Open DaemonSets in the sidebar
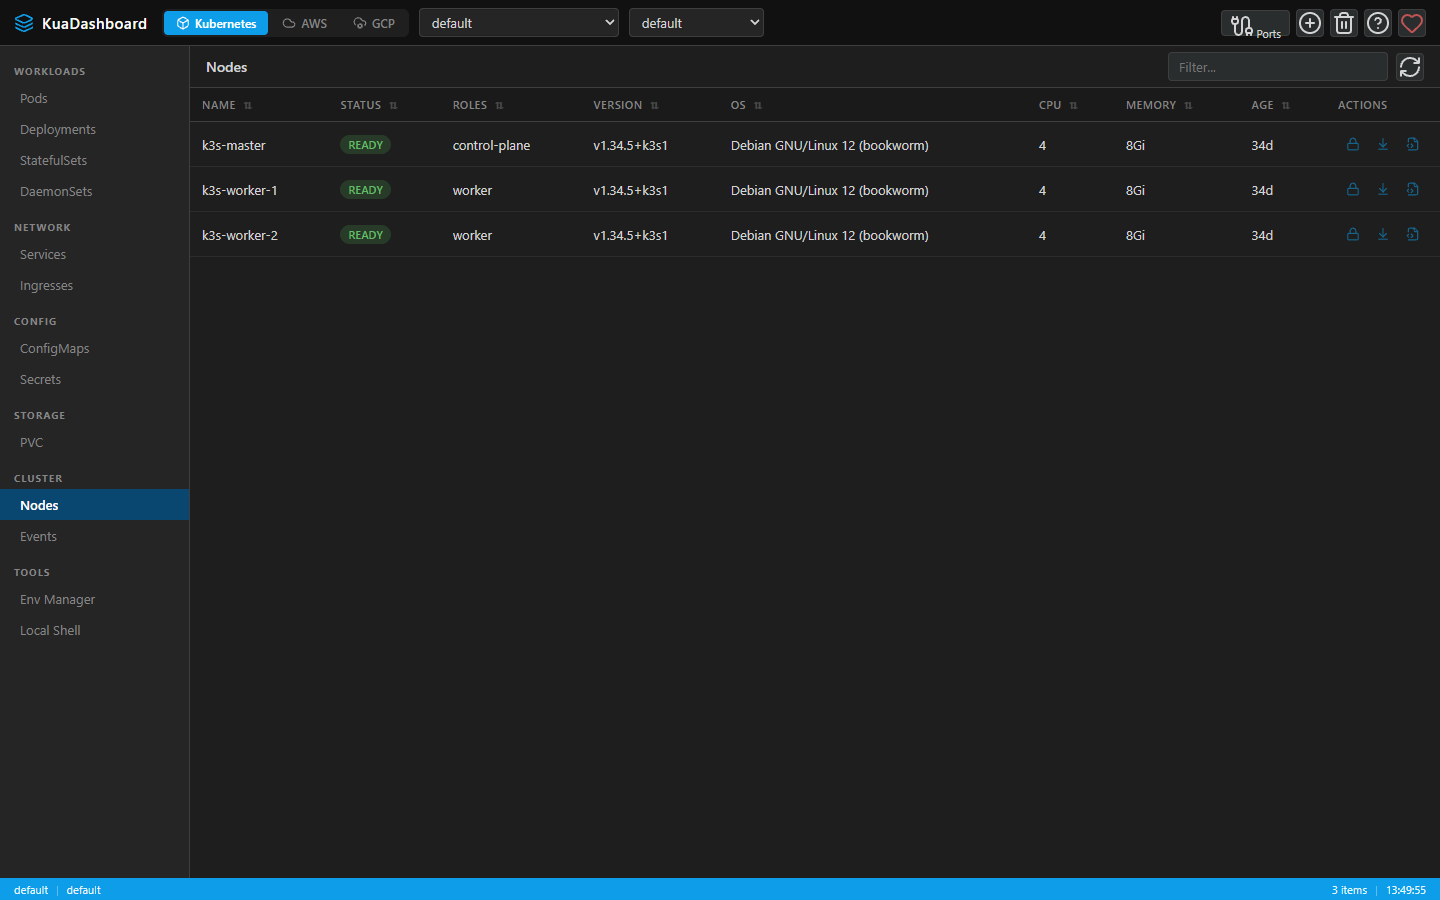 coord(94,192)
